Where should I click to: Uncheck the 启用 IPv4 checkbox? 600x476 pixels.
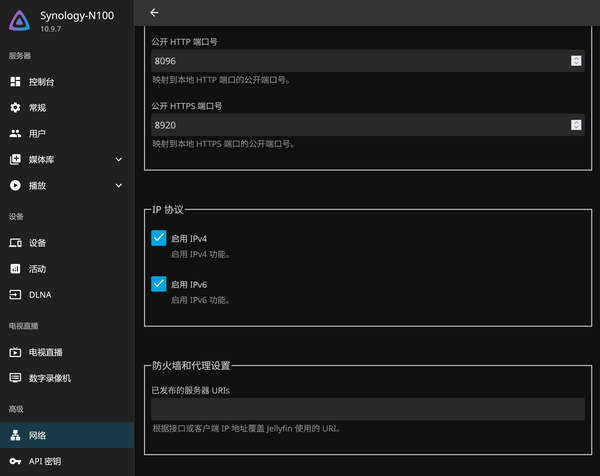159,238
